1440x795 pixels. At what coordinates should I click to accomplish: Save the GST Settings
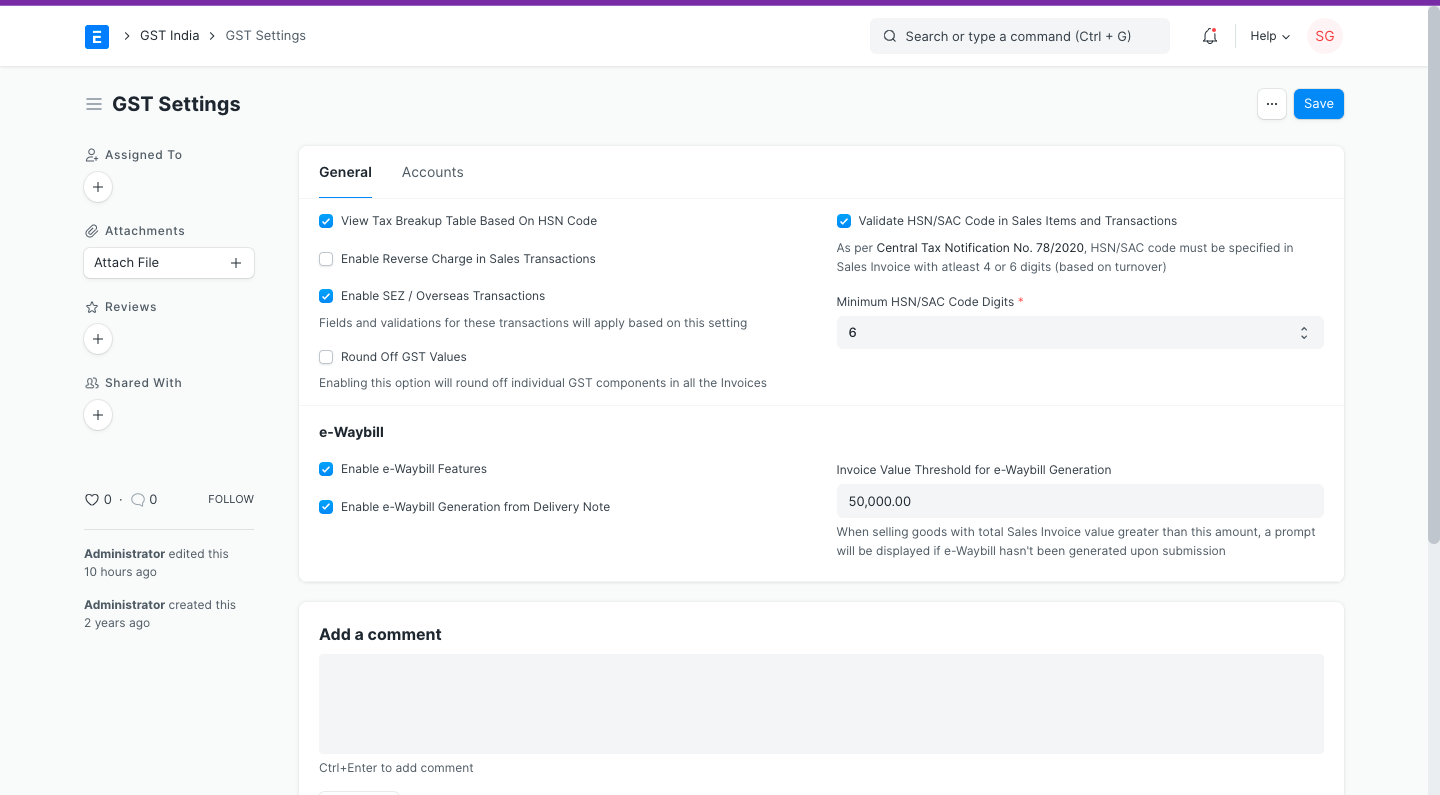[1318, 103]
